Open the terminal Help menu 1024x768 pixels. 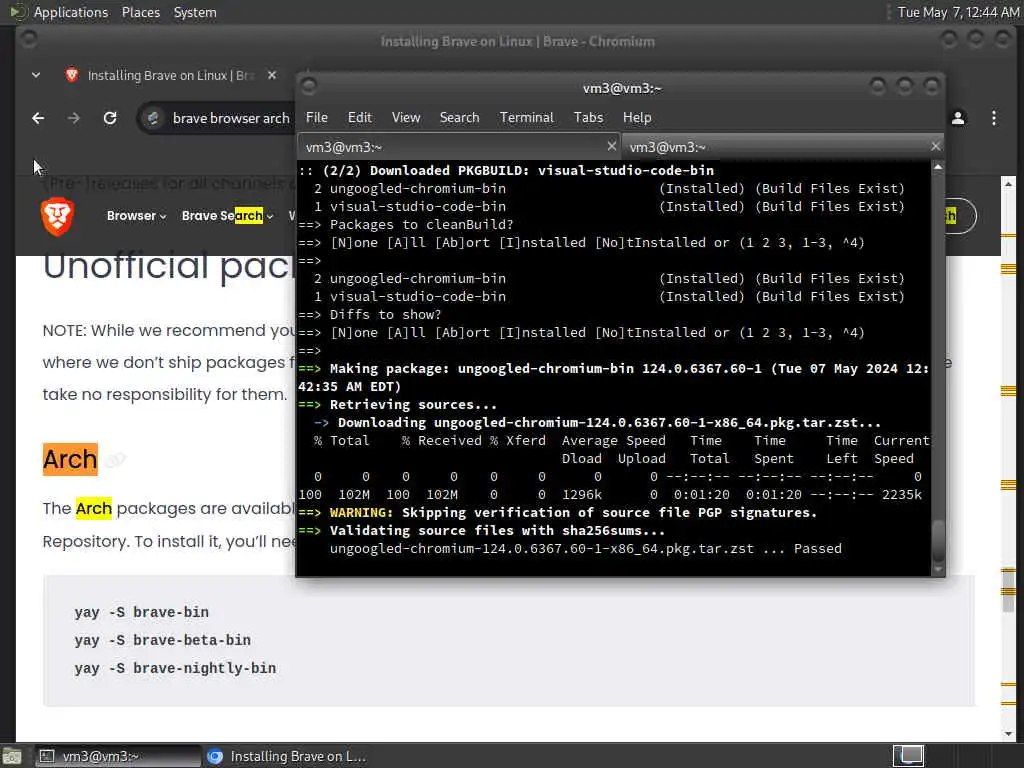point(637,118)
